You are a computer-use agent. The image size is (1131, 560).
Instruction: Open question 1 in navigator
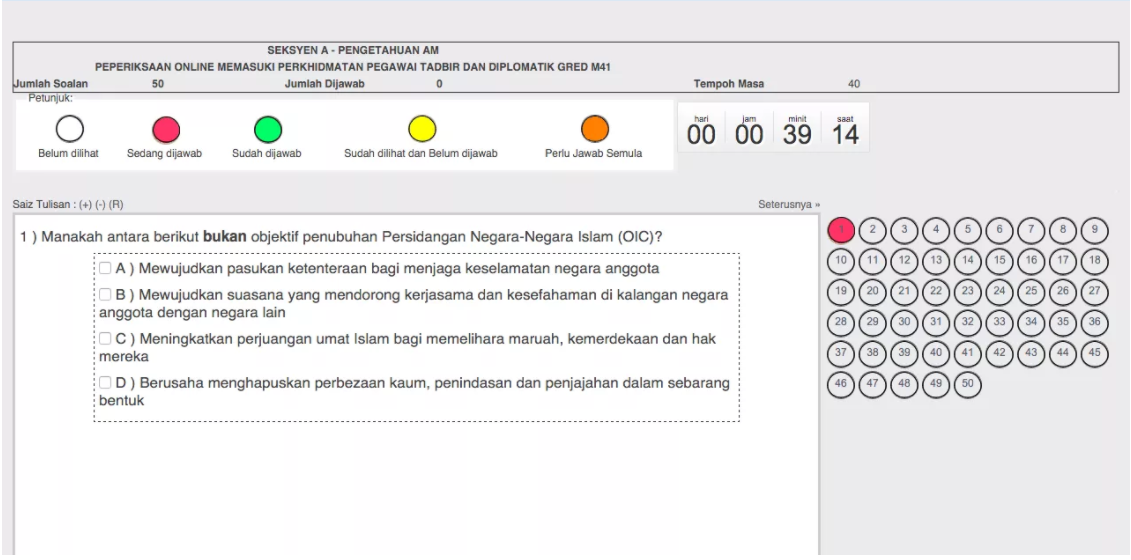841,230
